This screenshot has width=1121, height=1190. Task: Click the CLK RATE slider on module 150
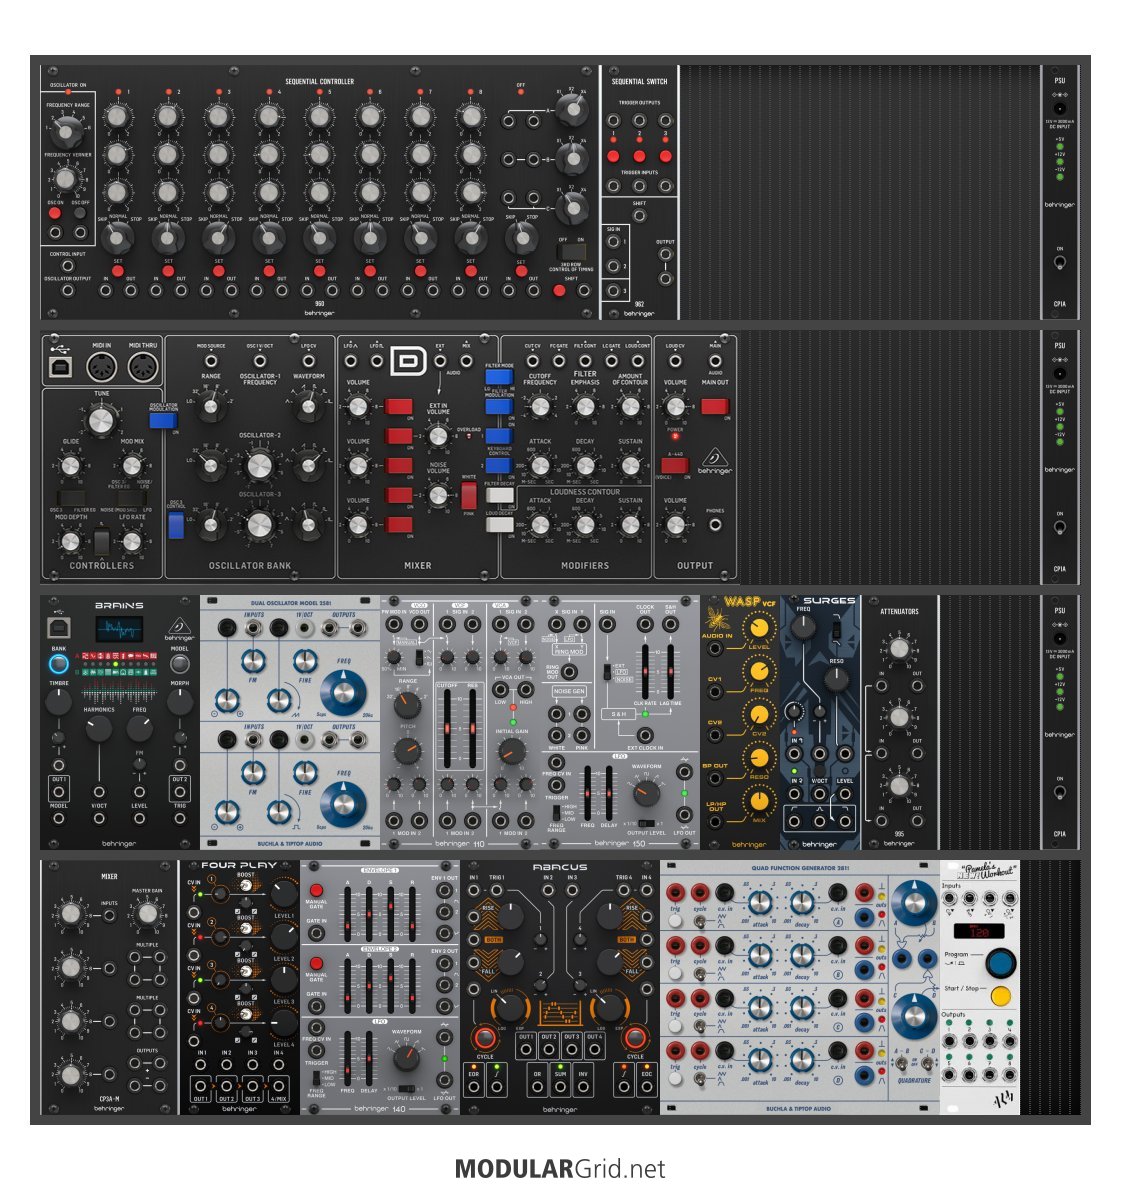[x=646, y=672]
